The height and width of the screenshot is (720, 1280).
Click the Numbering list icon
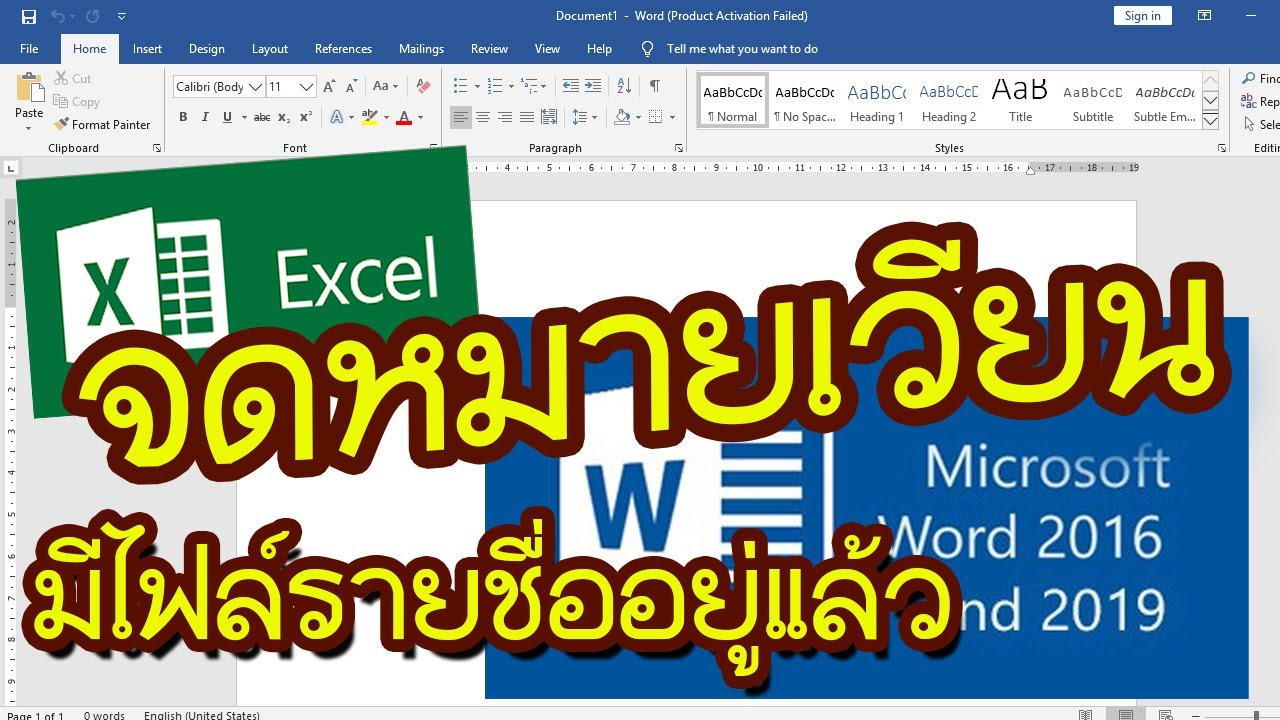coord(495,87)
